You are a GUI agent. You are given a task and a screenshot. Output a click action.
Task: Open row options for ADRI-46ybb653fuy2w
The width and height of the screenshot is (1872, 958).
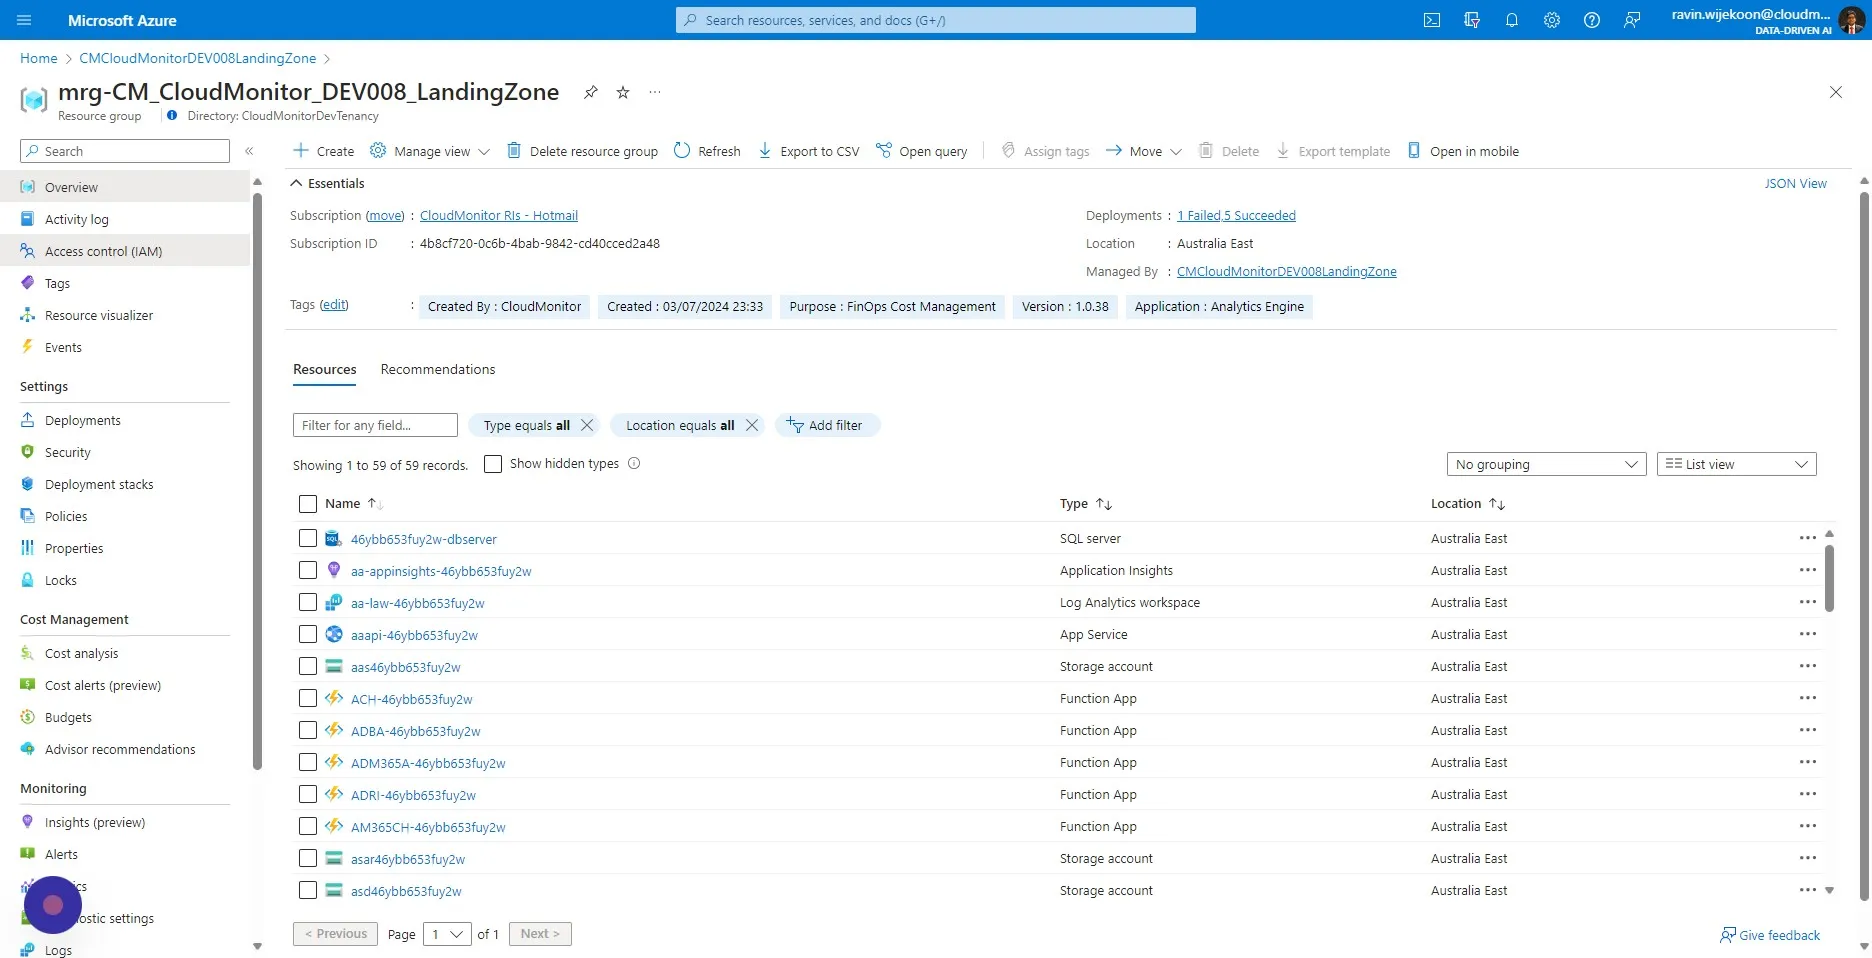point(1808,794)
